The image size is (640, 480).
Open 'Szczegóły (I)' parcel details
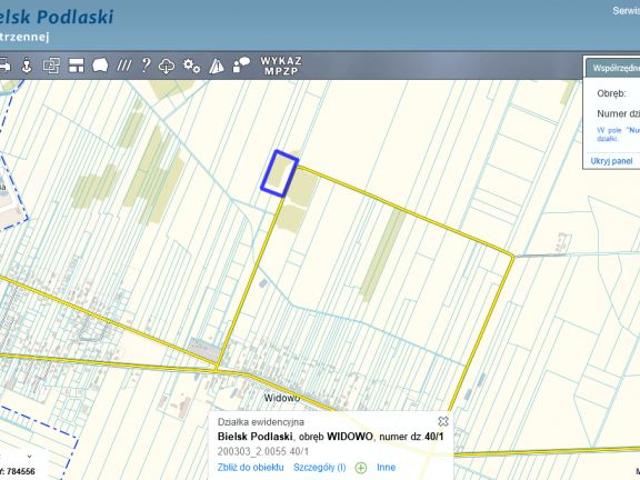point(320,467)
